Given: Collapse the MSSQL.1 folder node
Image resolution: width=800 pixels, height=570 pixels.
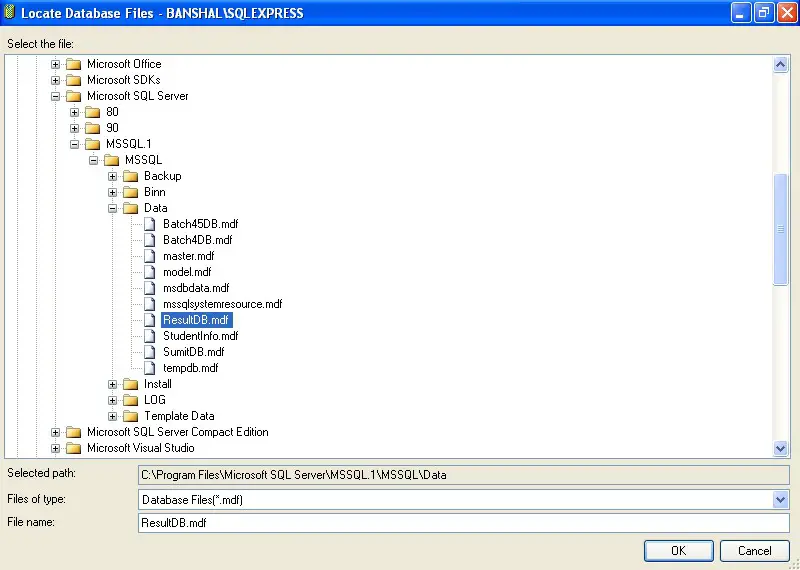Looking at the screenshot, I should point(74,144).
